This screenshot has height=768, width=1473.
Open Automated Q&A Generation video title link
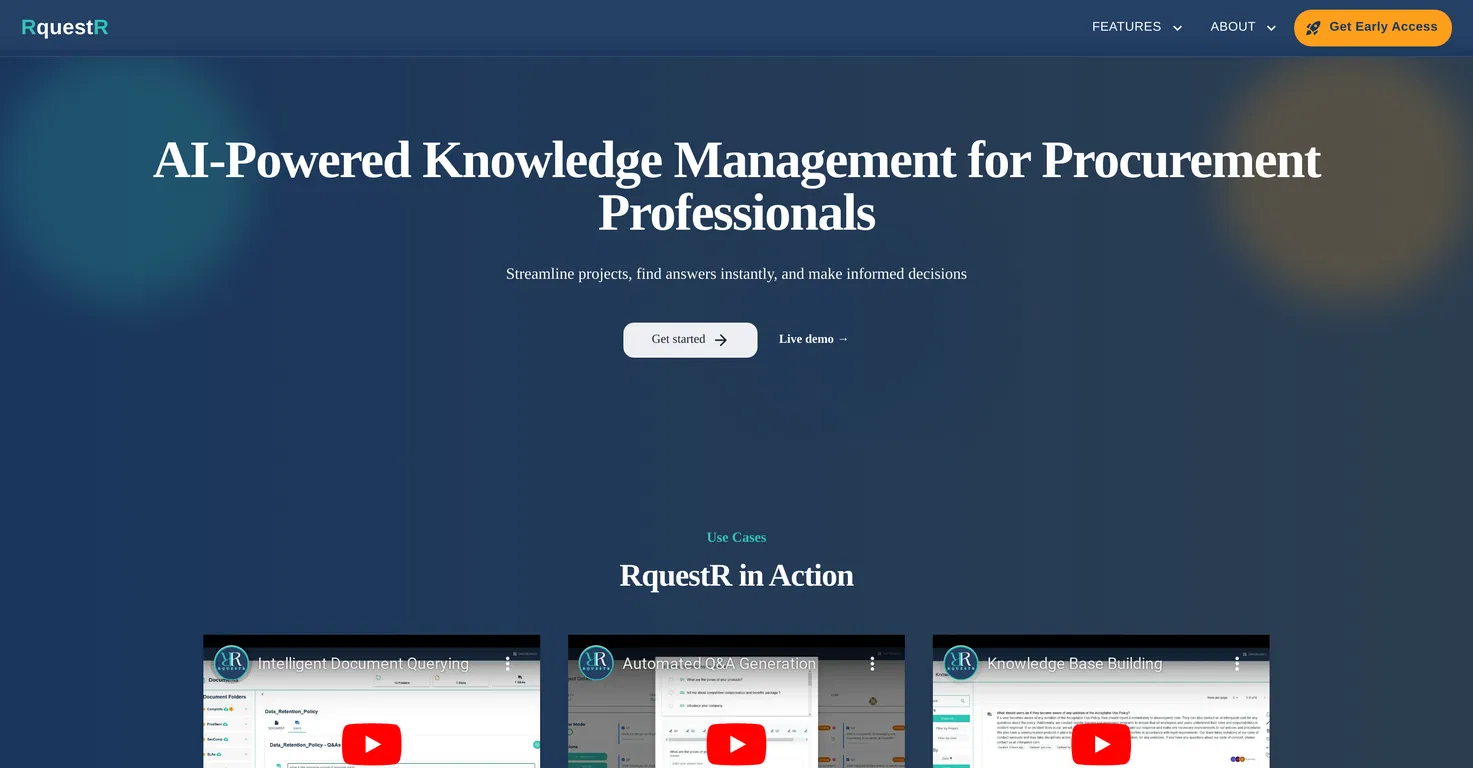(719, 664)
